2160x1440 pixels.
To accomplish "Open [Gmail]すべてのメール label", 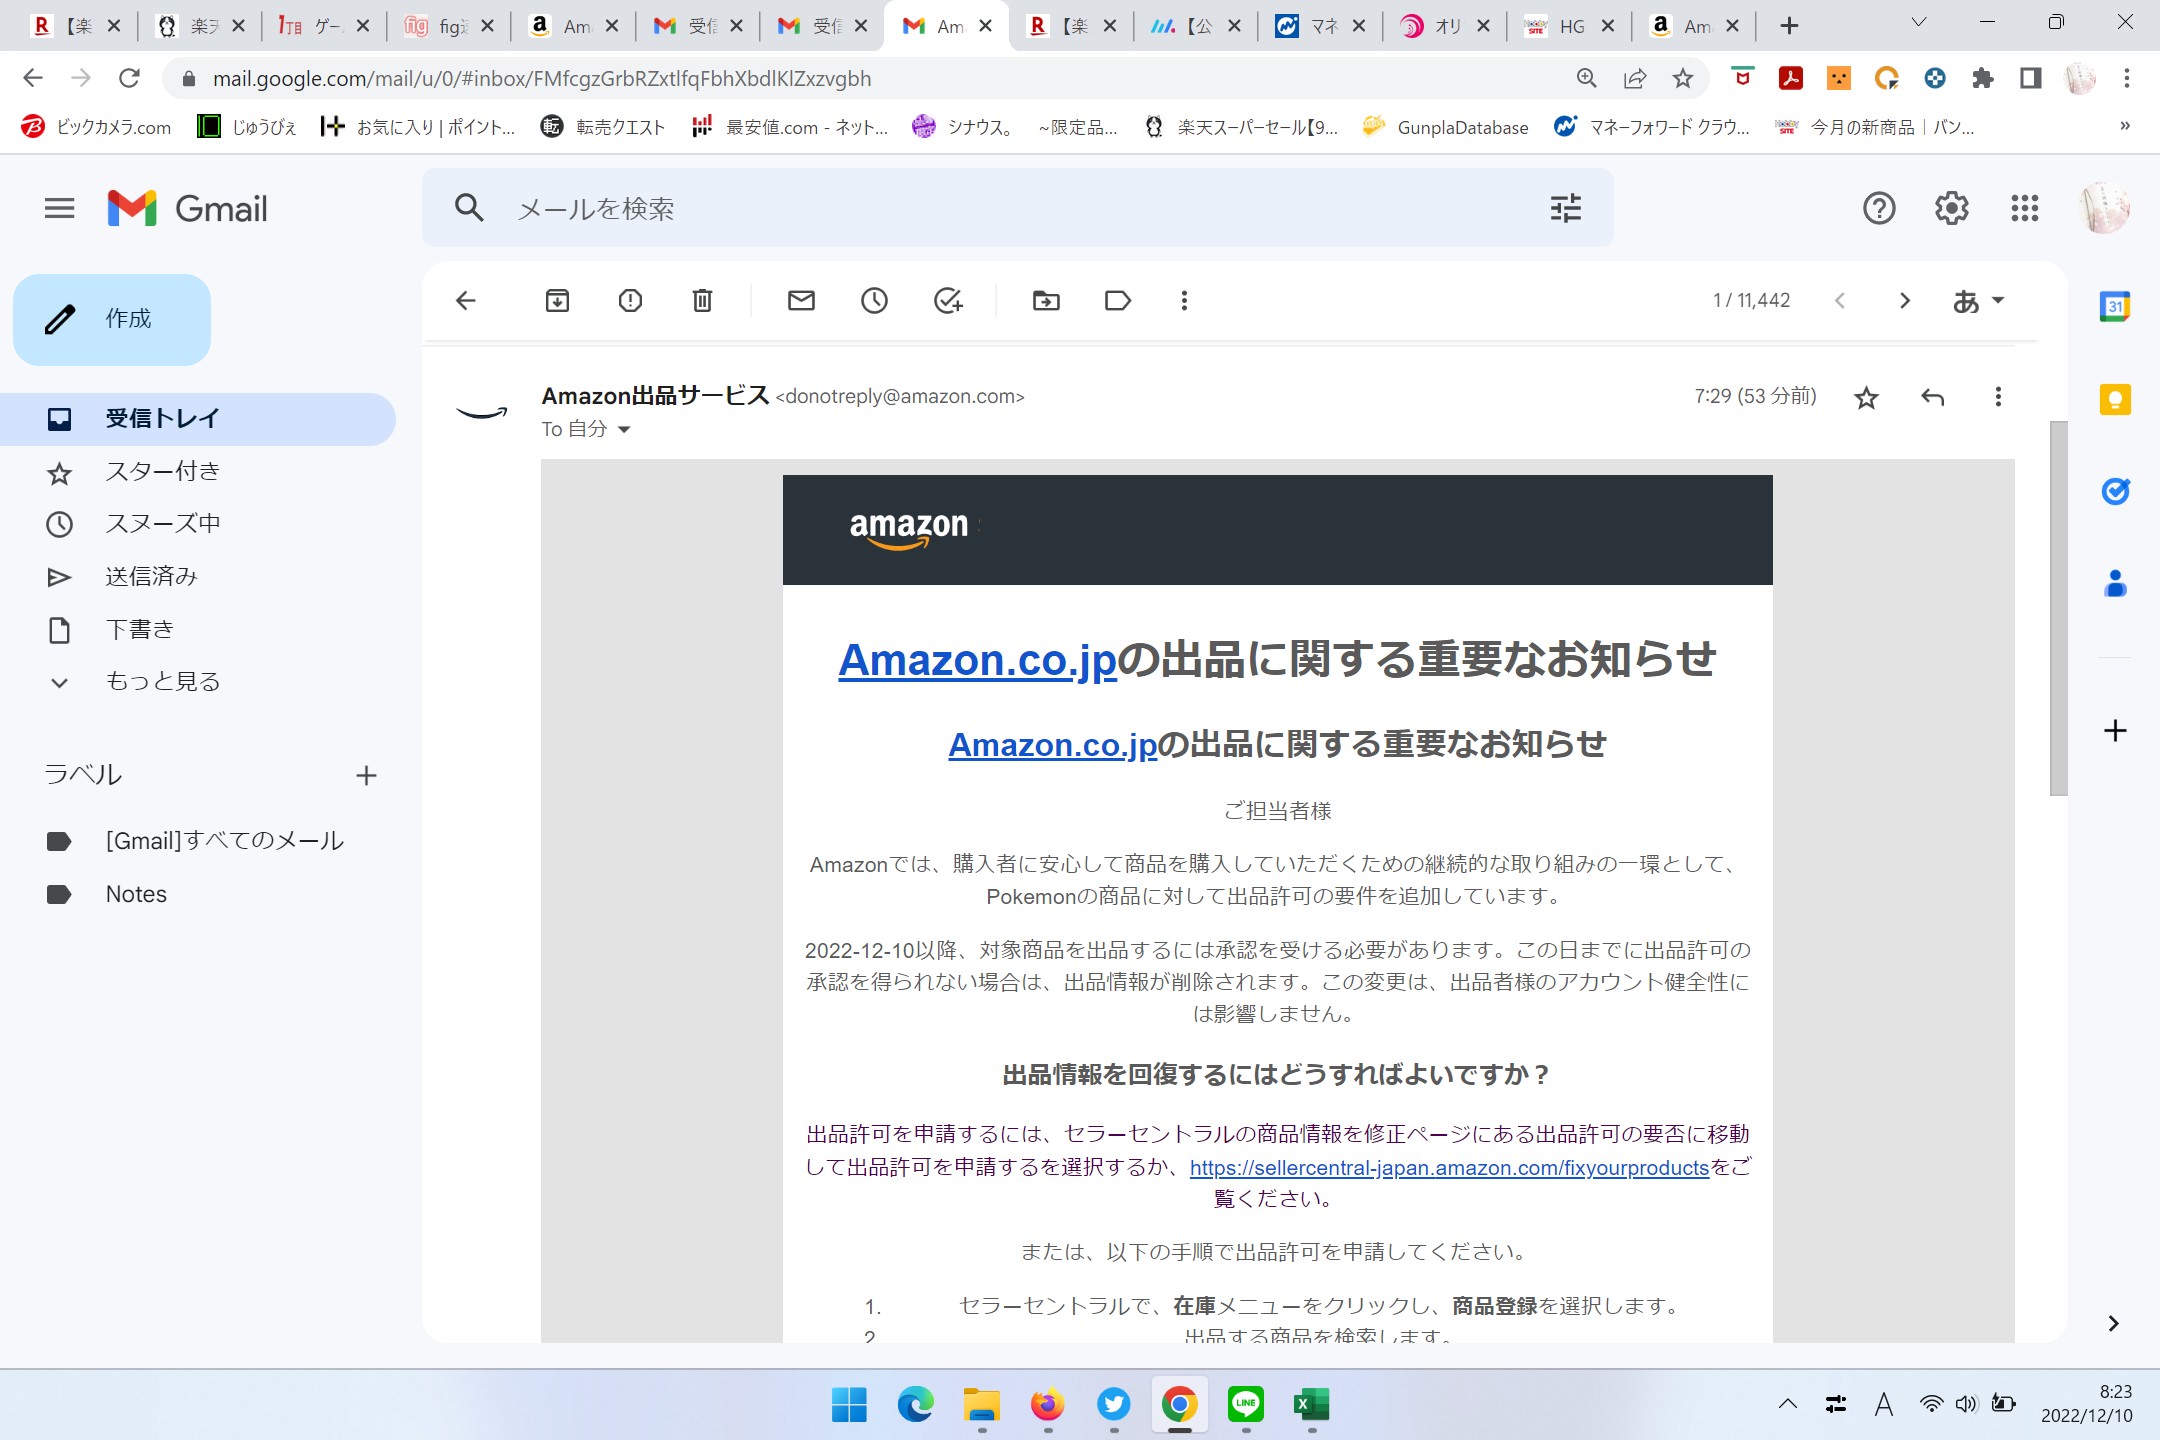I will 198,841.
